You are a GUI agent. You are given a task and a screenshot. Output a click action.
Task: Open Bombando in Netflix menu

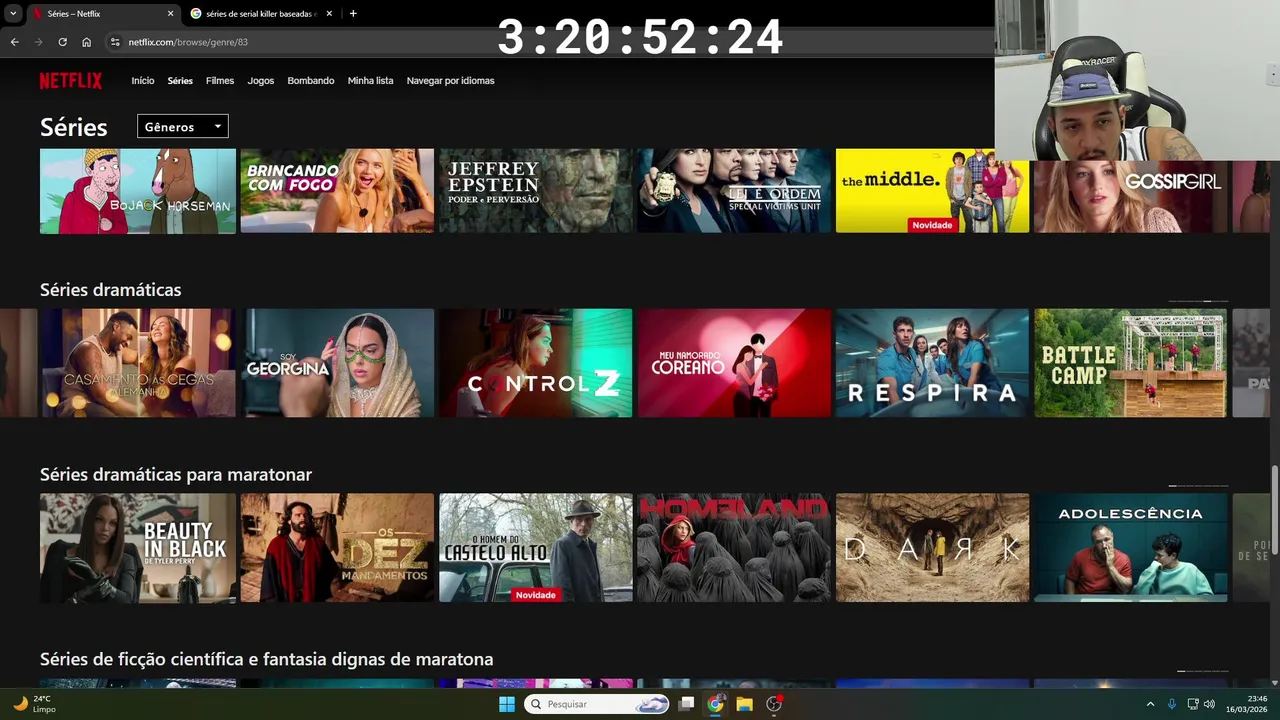311,81
